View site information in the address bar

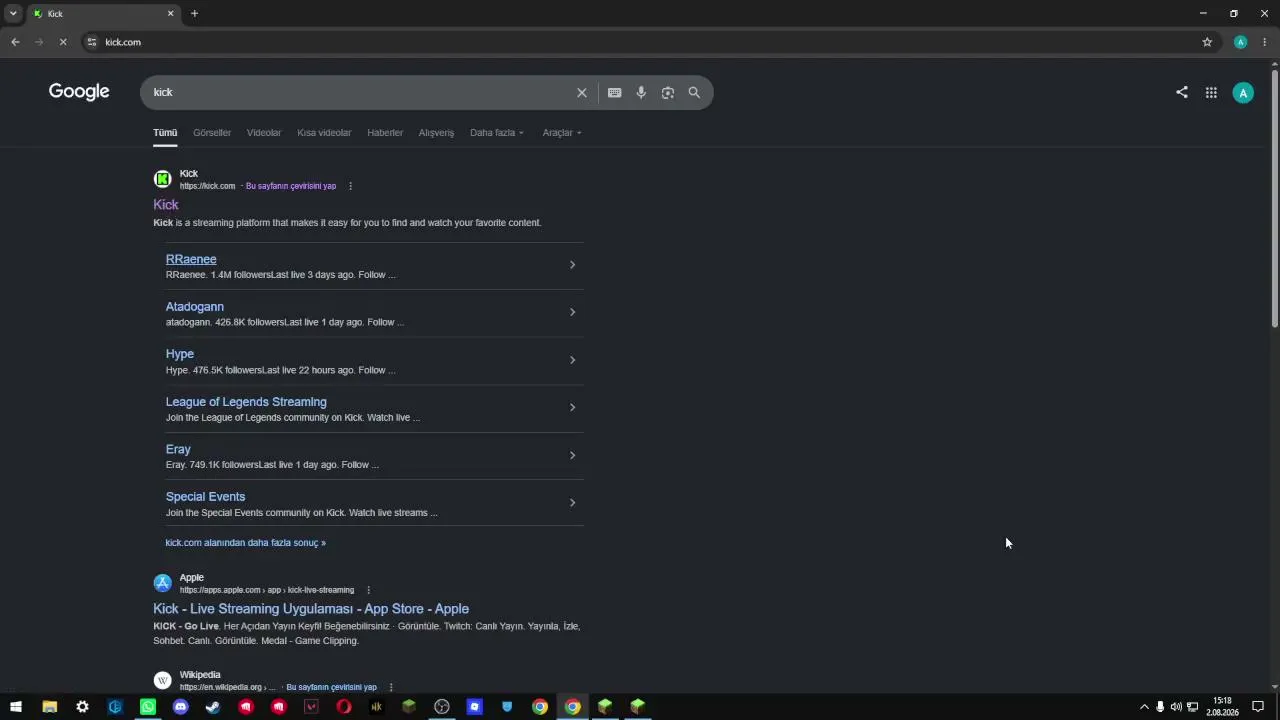92,42
